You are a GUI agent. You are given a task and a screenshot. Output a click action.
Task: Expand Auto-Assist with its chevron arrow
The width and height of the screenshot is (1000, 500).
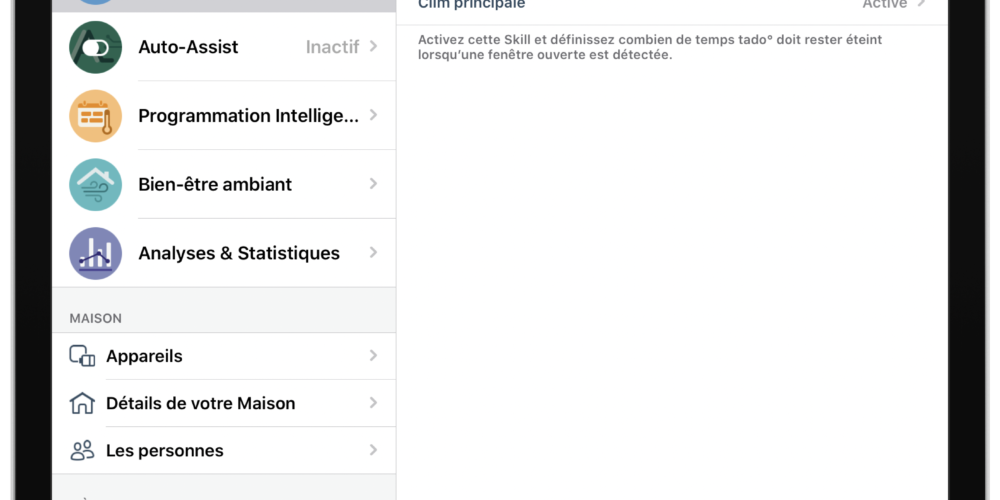click(x=374, y=47)
